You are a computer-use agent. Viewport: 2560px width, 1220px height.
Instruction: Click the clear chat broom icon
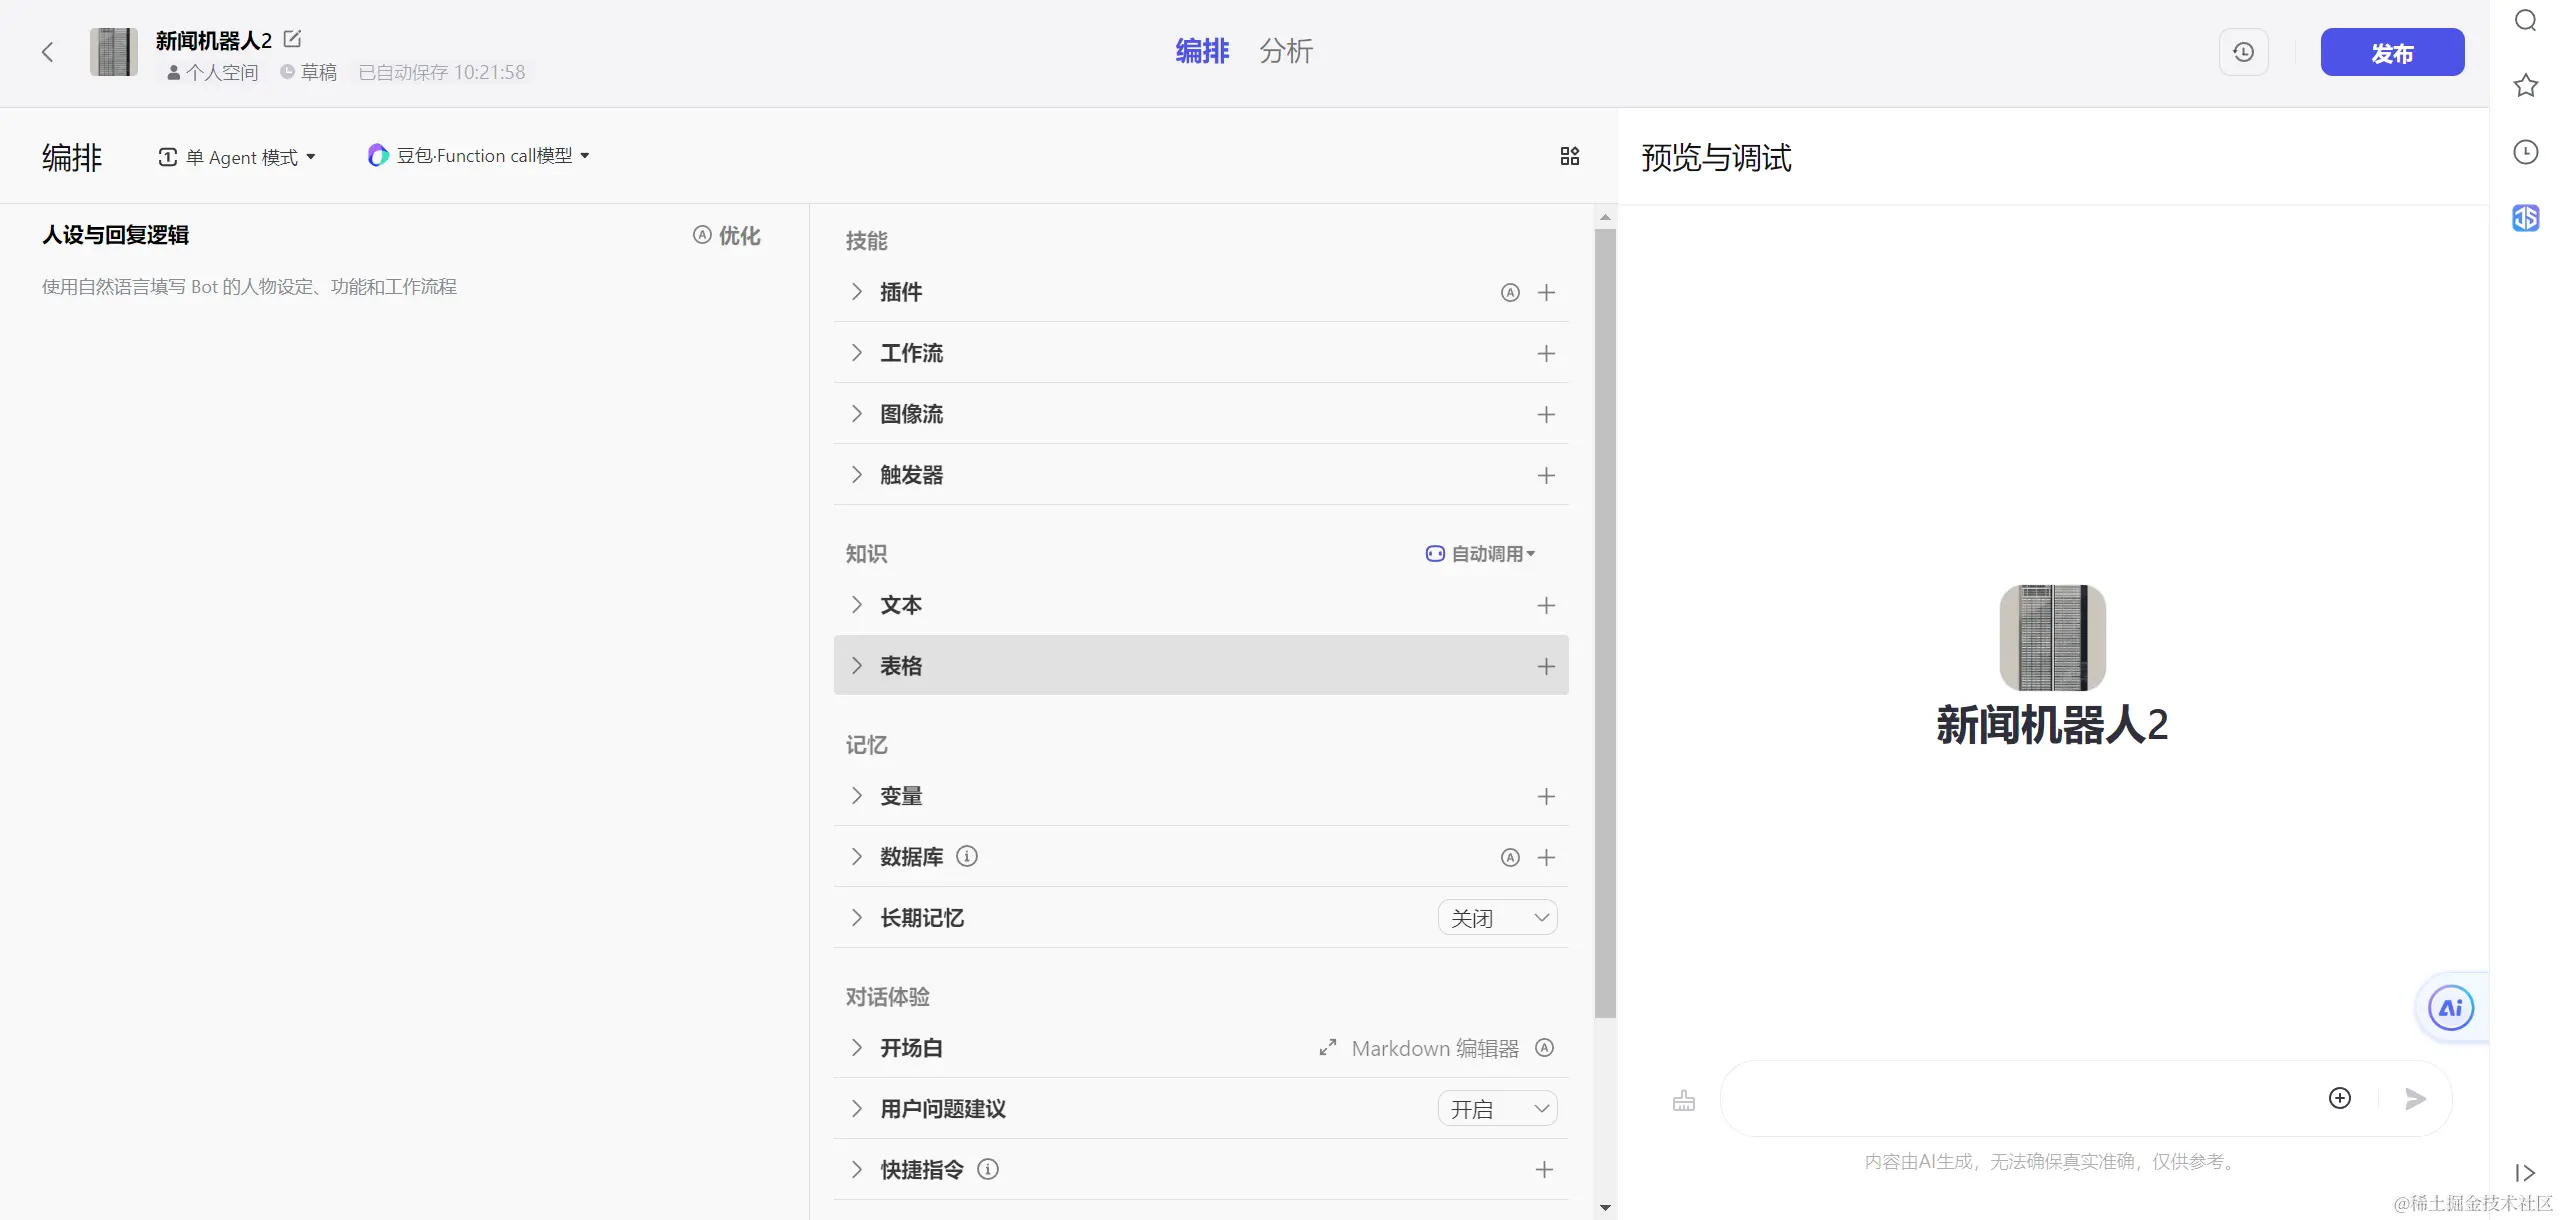1684,1099
